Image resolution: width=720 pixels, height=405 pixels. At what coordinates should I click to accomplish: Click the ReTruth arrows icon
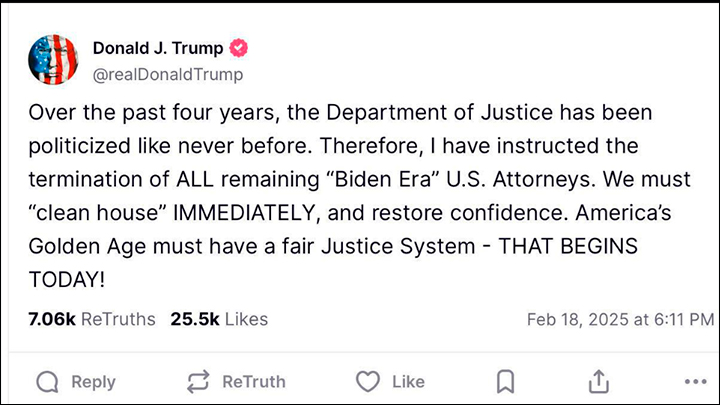coord(199,381)
